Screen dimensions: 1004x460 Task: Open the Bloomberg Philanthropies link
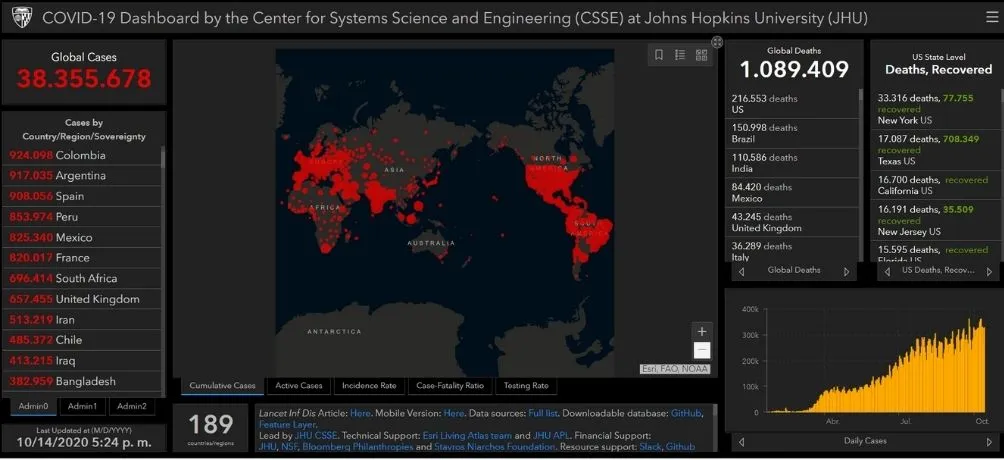357,447
